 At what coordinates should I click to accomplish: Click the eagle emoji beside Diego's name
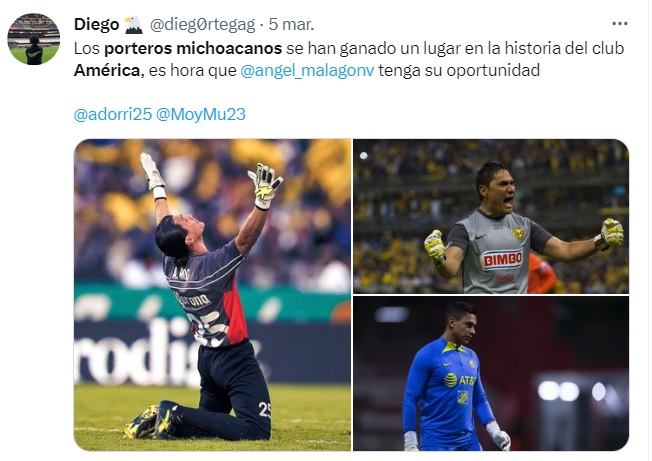133,25
